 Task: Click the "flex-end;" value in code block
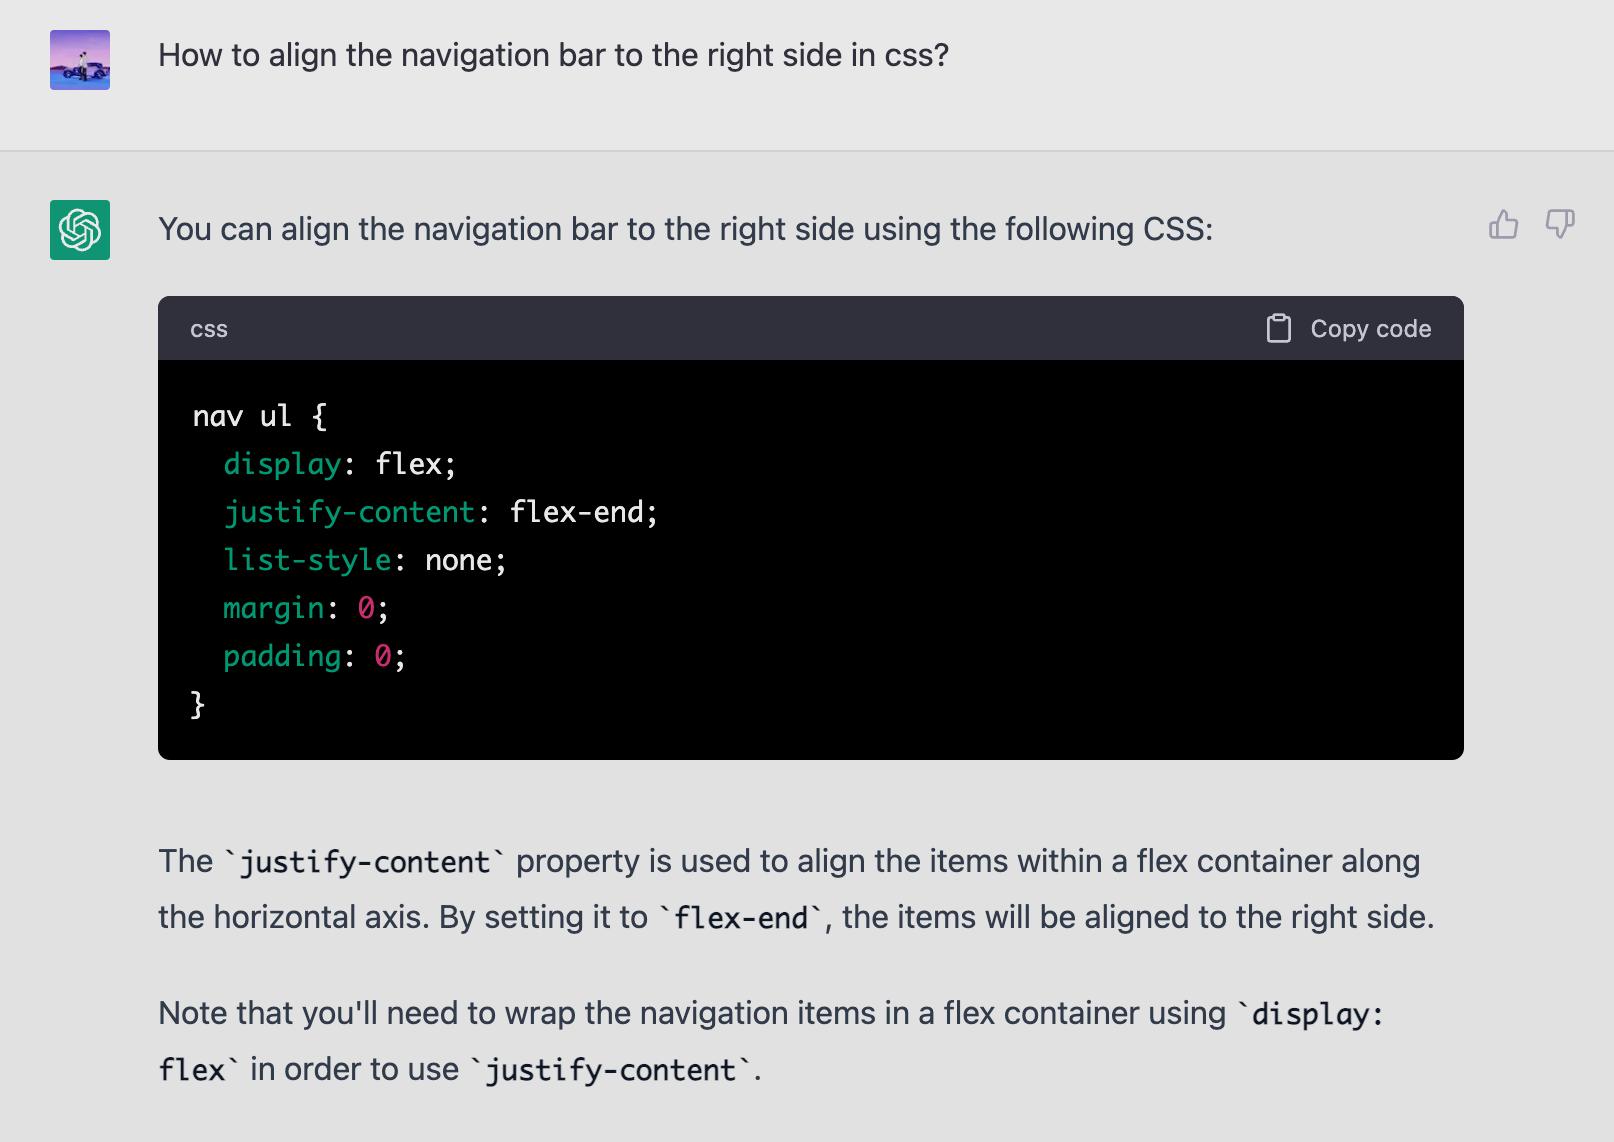(x=583, y=512)
